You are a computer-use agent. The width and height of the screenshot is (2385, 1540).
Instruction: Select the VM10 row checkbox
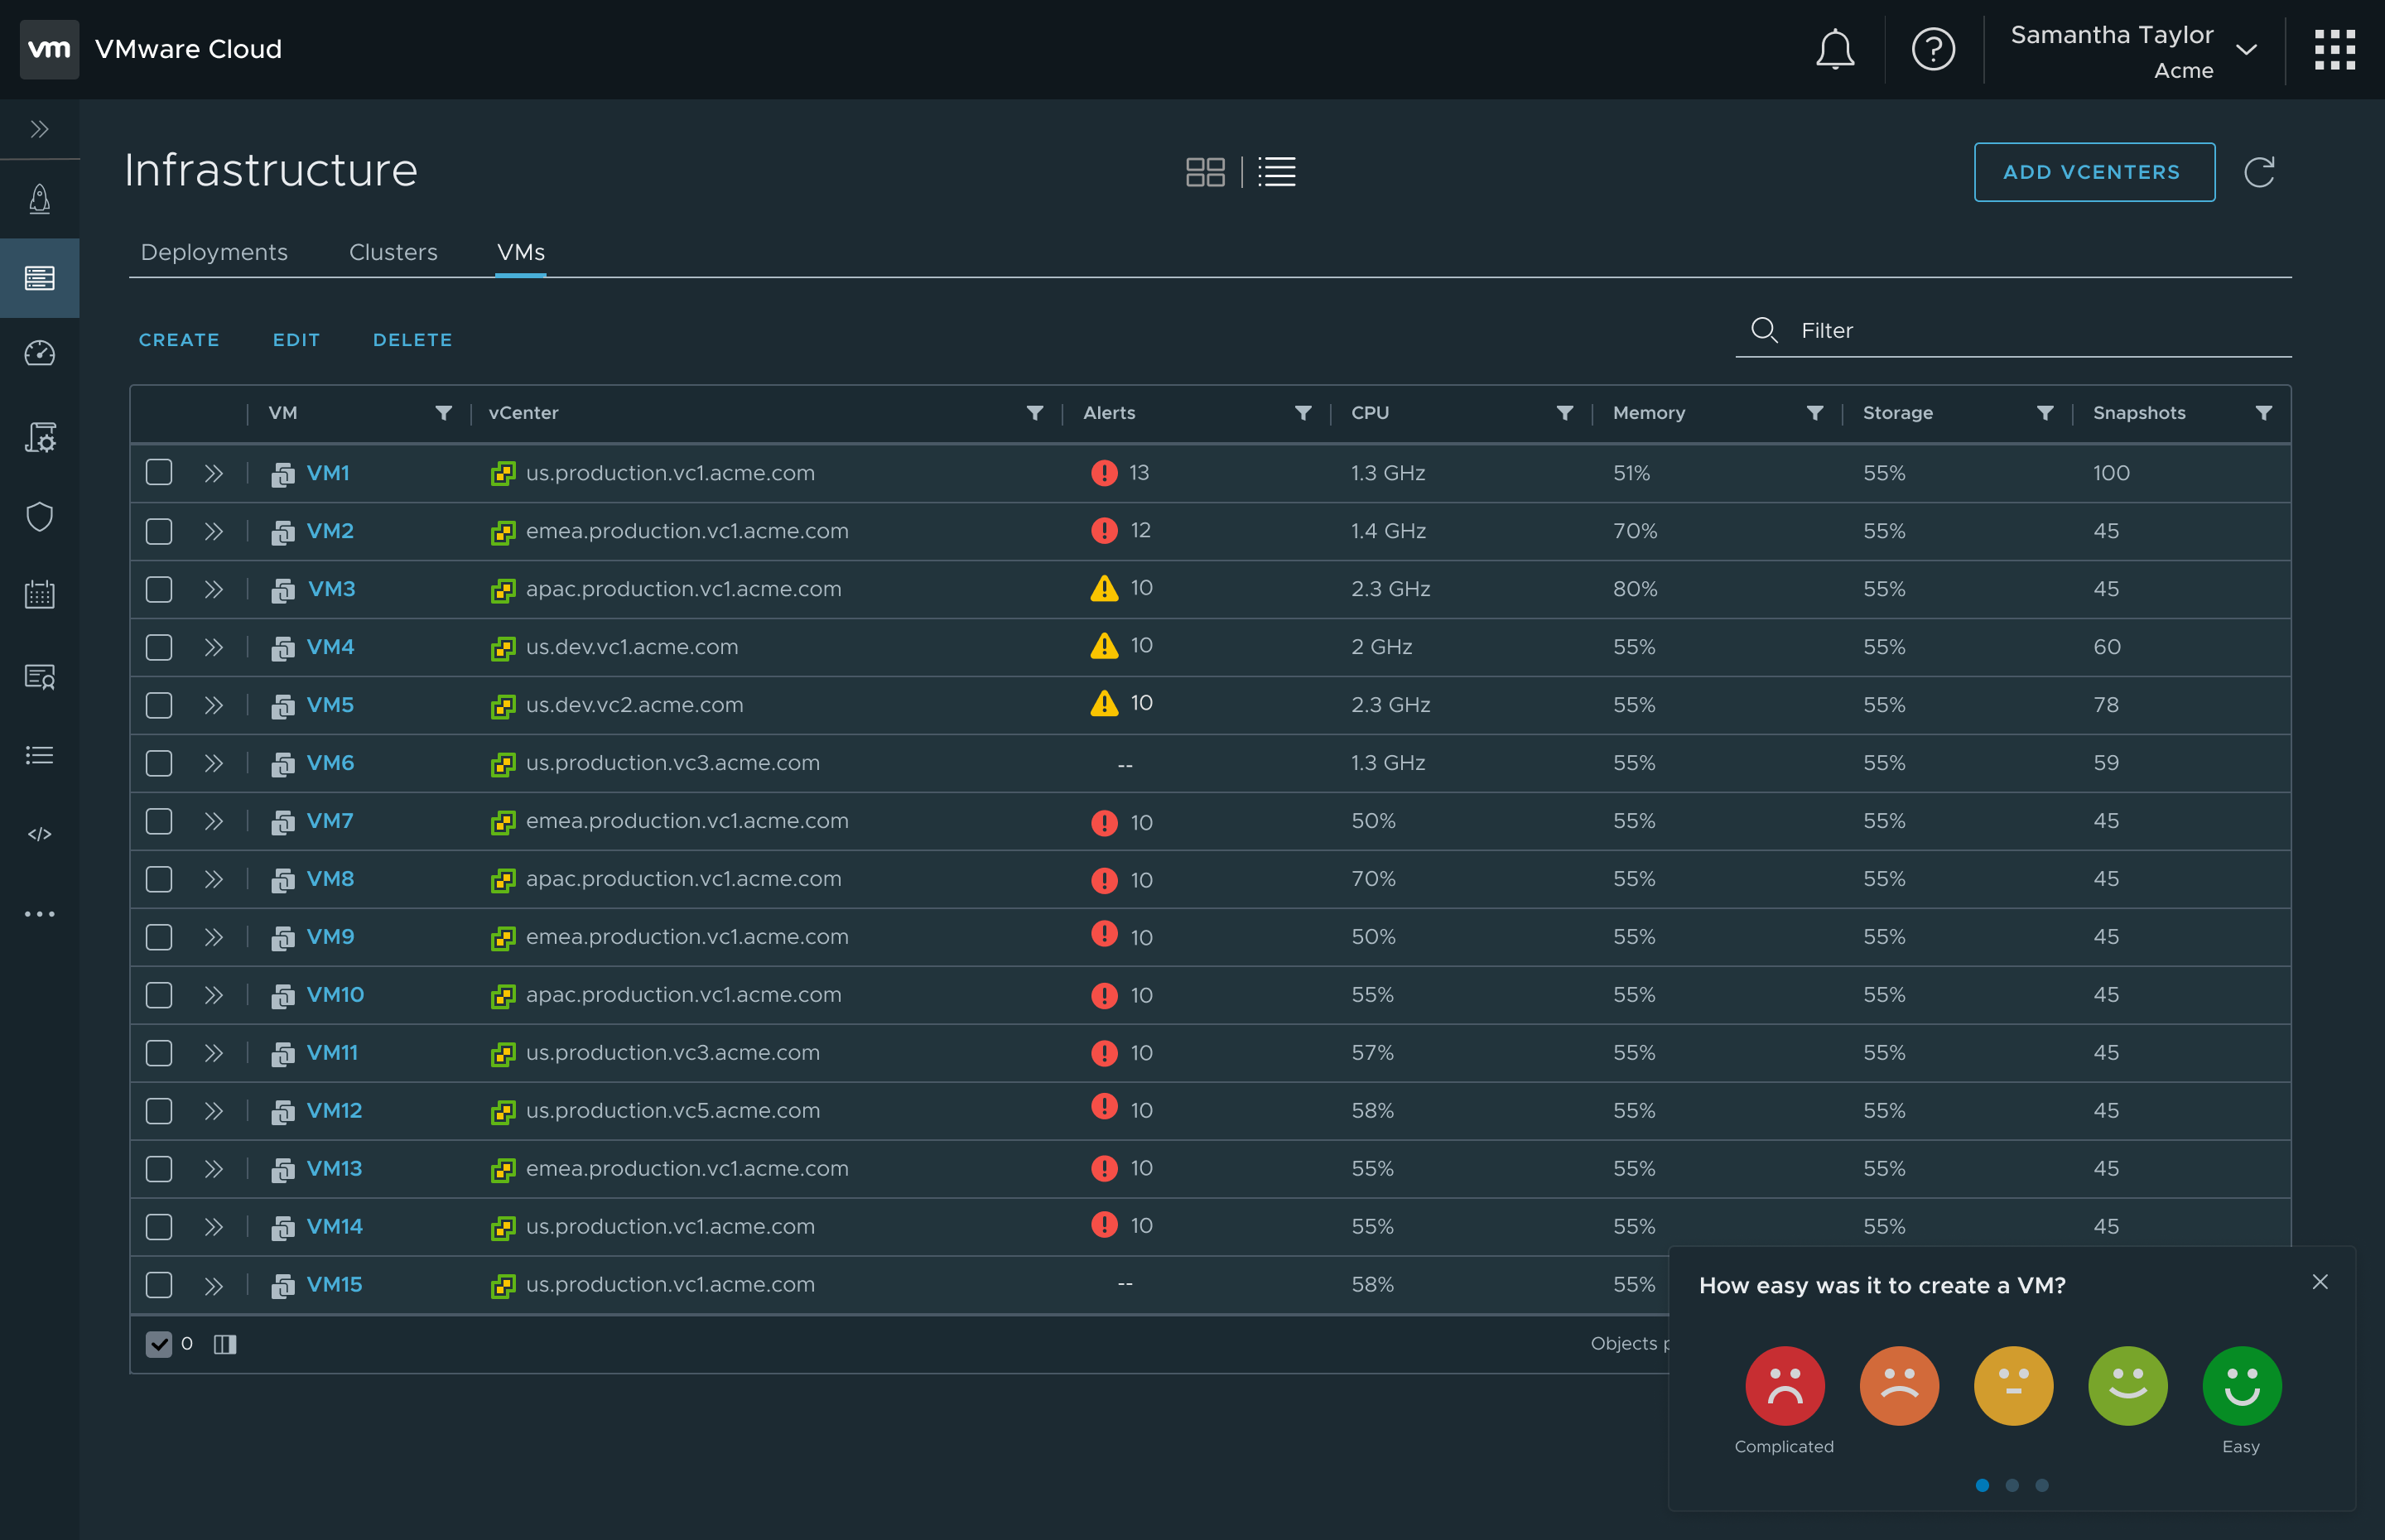click(159, 994)
